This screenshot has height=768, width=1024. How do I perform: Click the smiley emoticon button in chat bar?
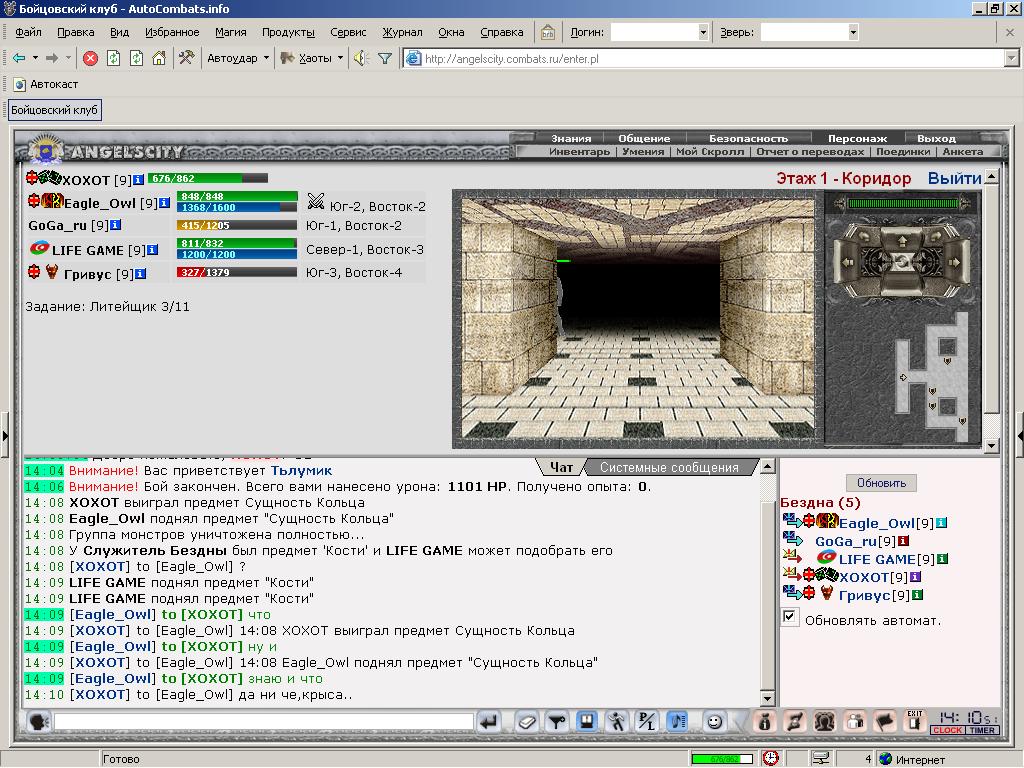pyautogui.click(x=714, y=722)
